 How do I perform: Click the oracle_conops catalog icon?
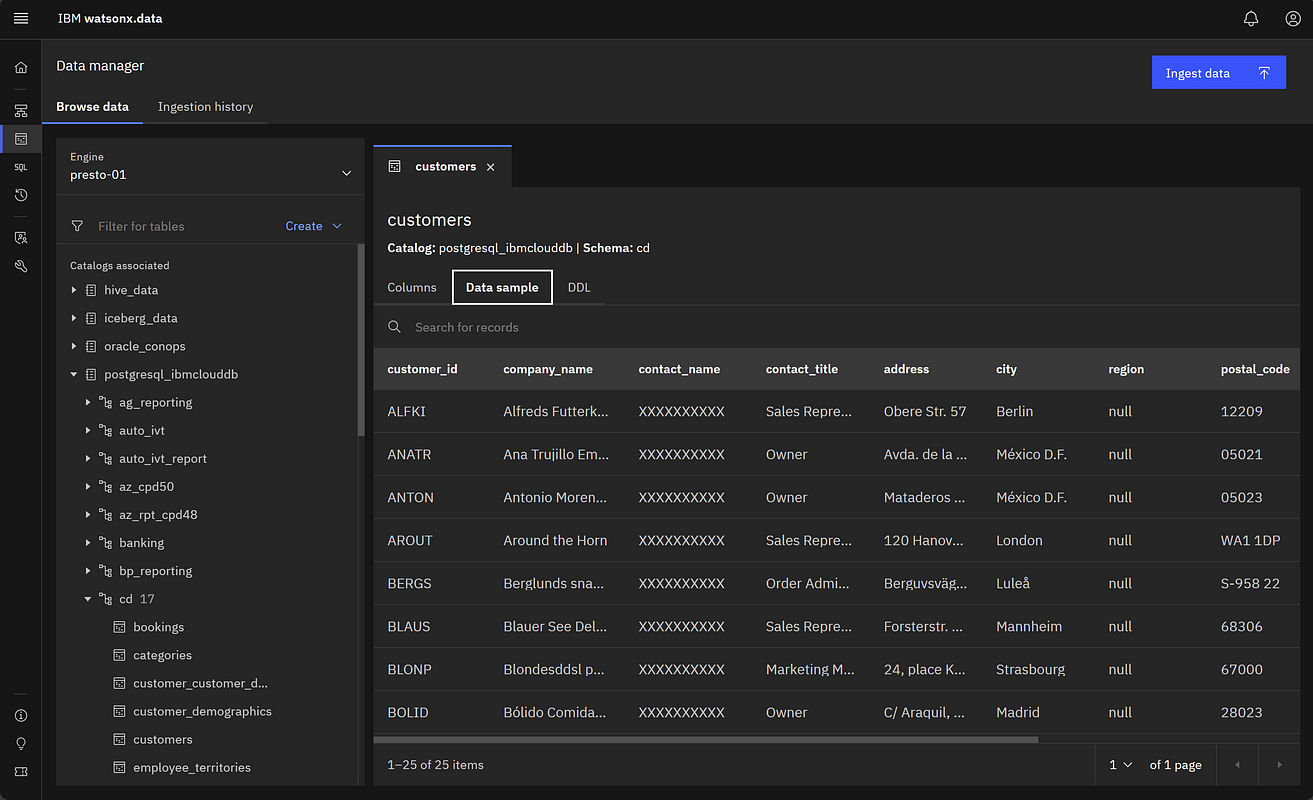point(91,346)
